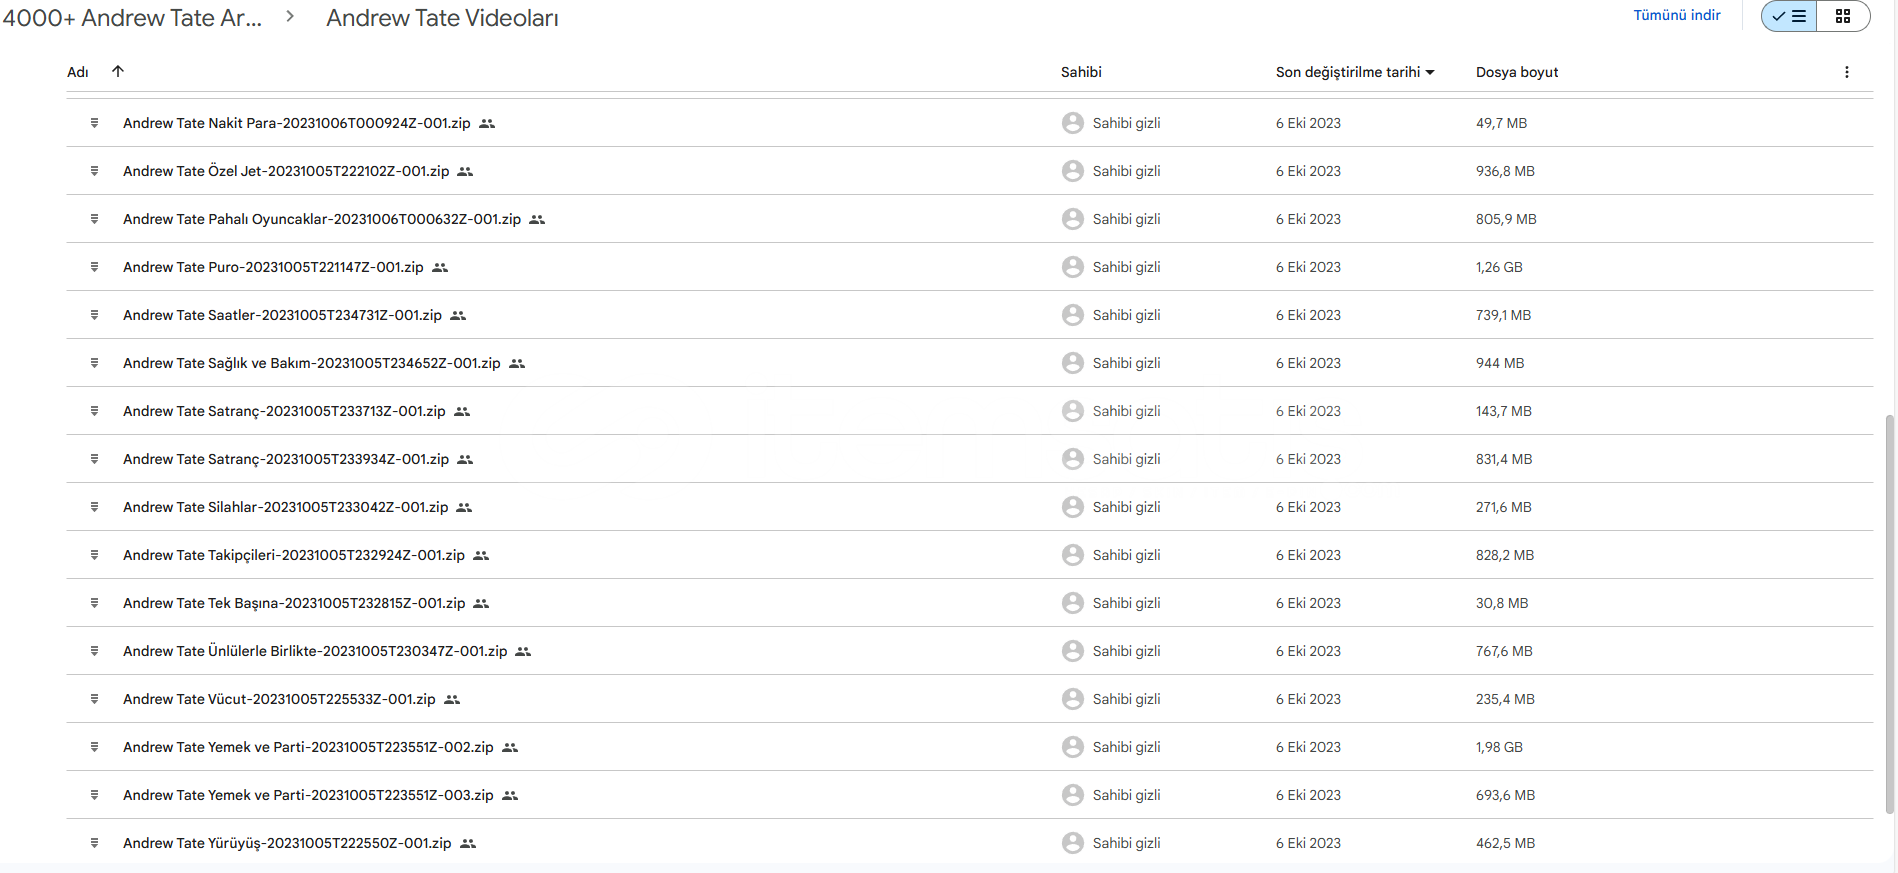Image resolution: width=1898 pixels, height=873 pixels.
Task: Click the 936,8 MB file size value
Action: 1505,171
